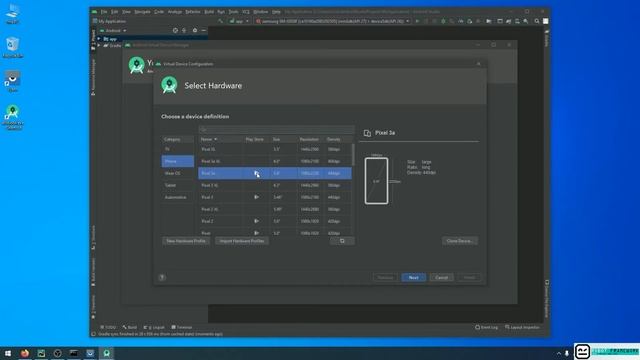The image size is (640, 360).
Task: Open the Help menu
Action: [276, 12]
